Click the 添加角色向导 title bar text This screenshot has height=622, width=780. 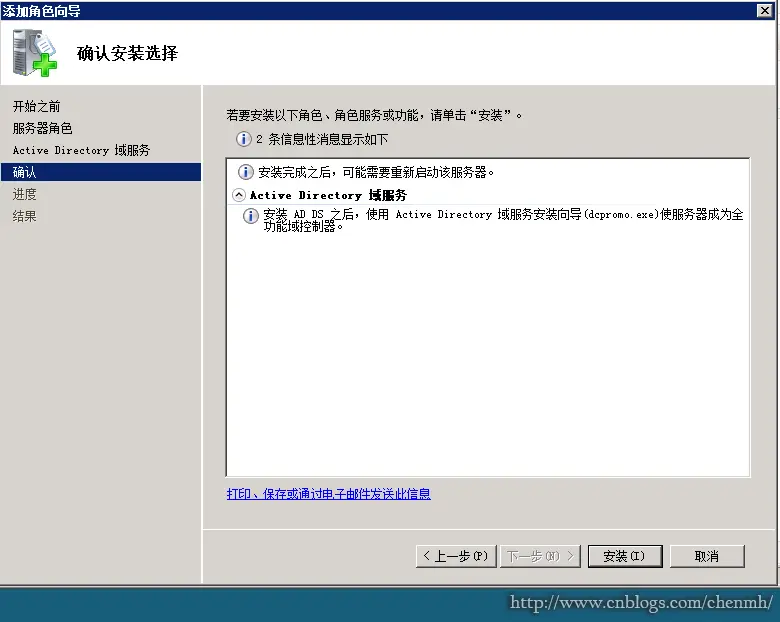pos(41,11)
